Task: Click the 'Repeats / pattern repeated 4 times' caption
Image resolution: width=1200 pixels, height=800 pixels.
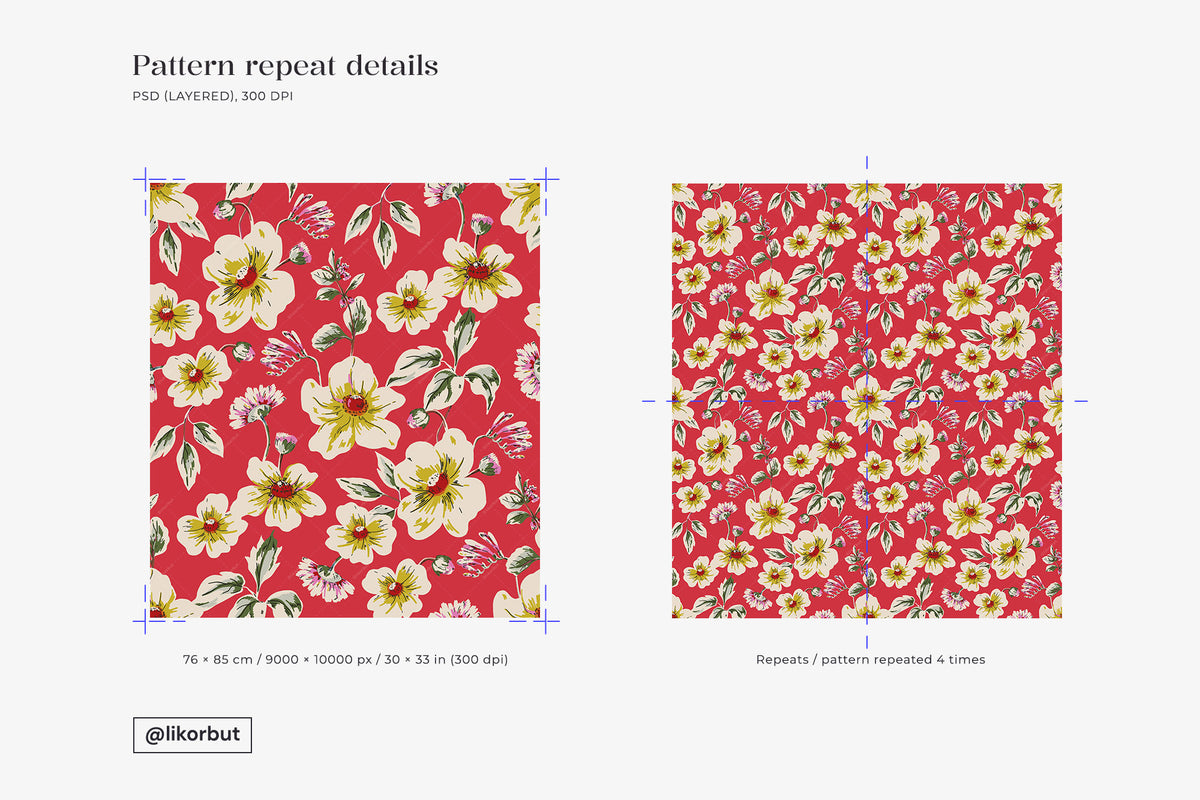Action: click(870, 660)
